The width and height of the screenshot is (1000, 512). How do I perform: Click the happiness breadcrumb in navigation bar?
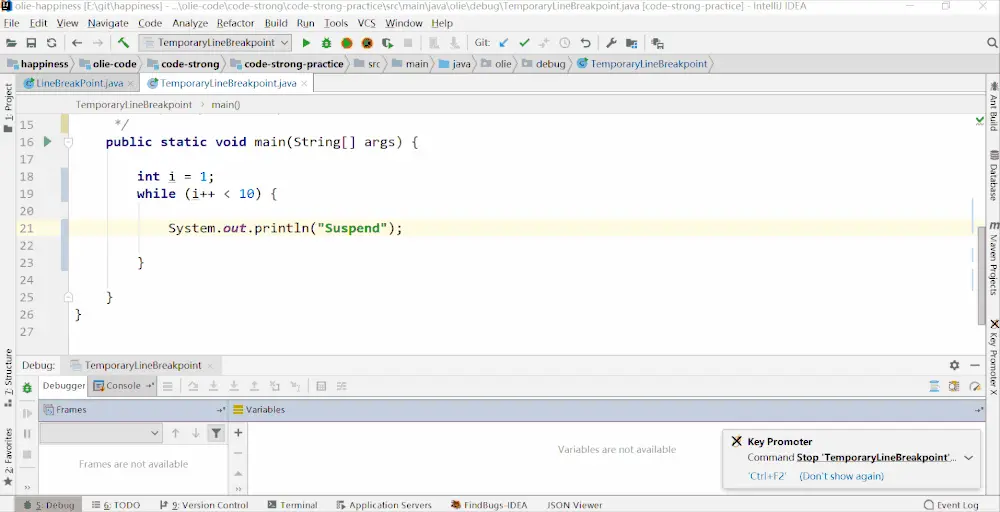(x=37, y=64)
